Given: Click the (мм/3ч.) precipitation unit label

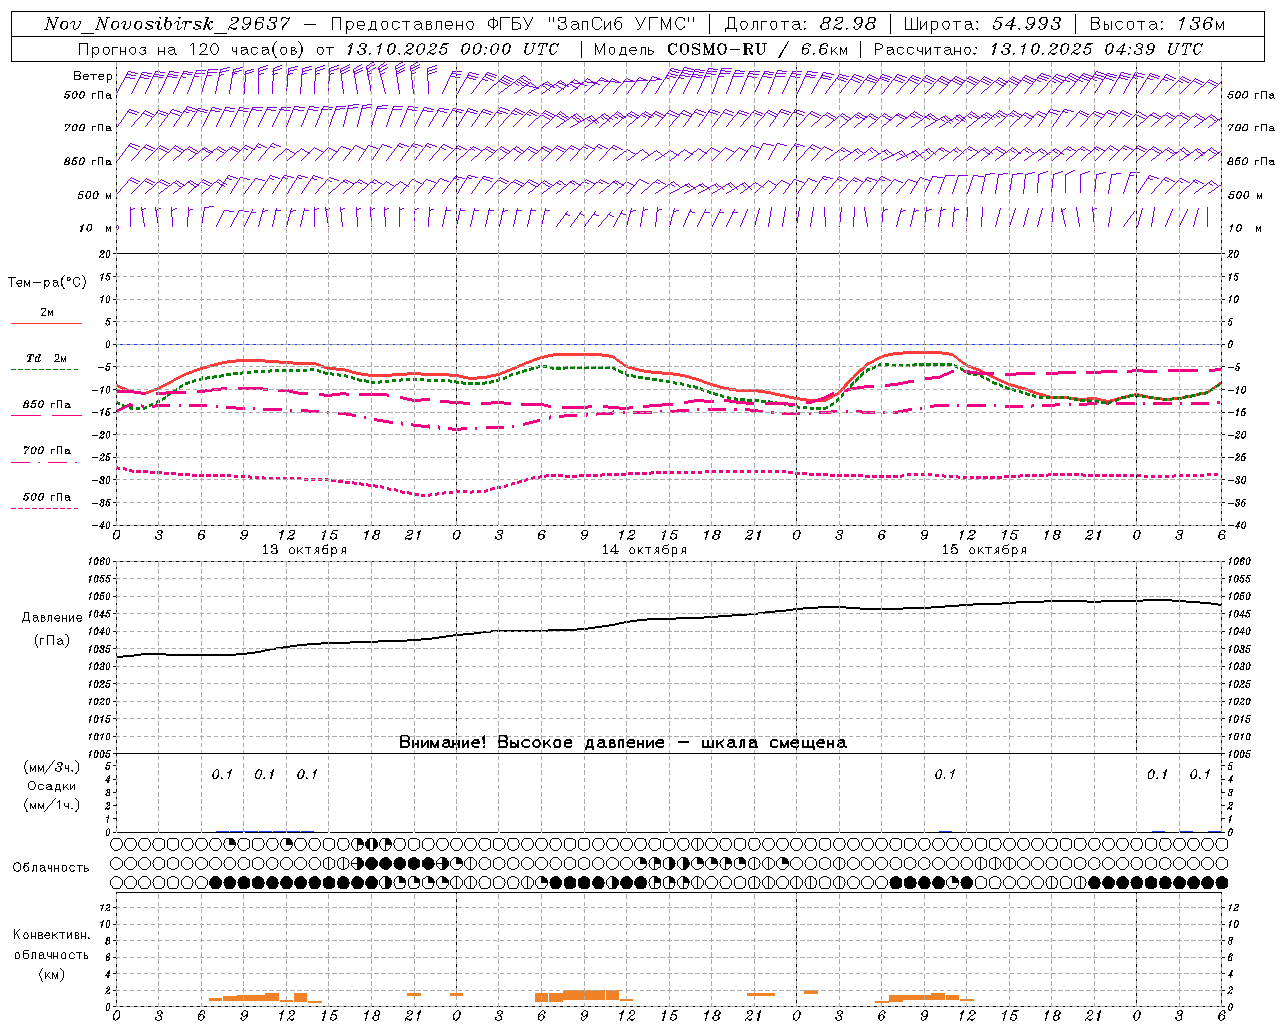Looking at the screenshot, I should pyautogui.click(x=52, y=767).
